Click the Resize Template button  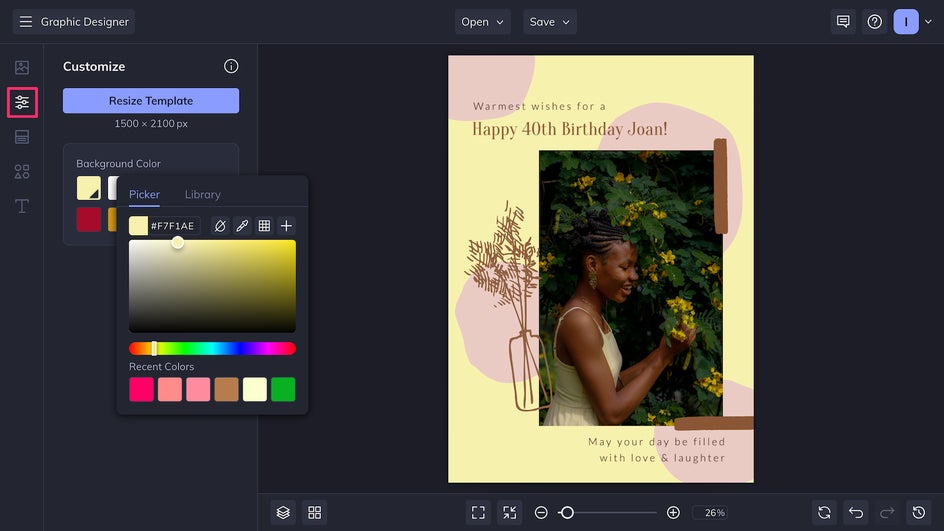coord(151,101)
